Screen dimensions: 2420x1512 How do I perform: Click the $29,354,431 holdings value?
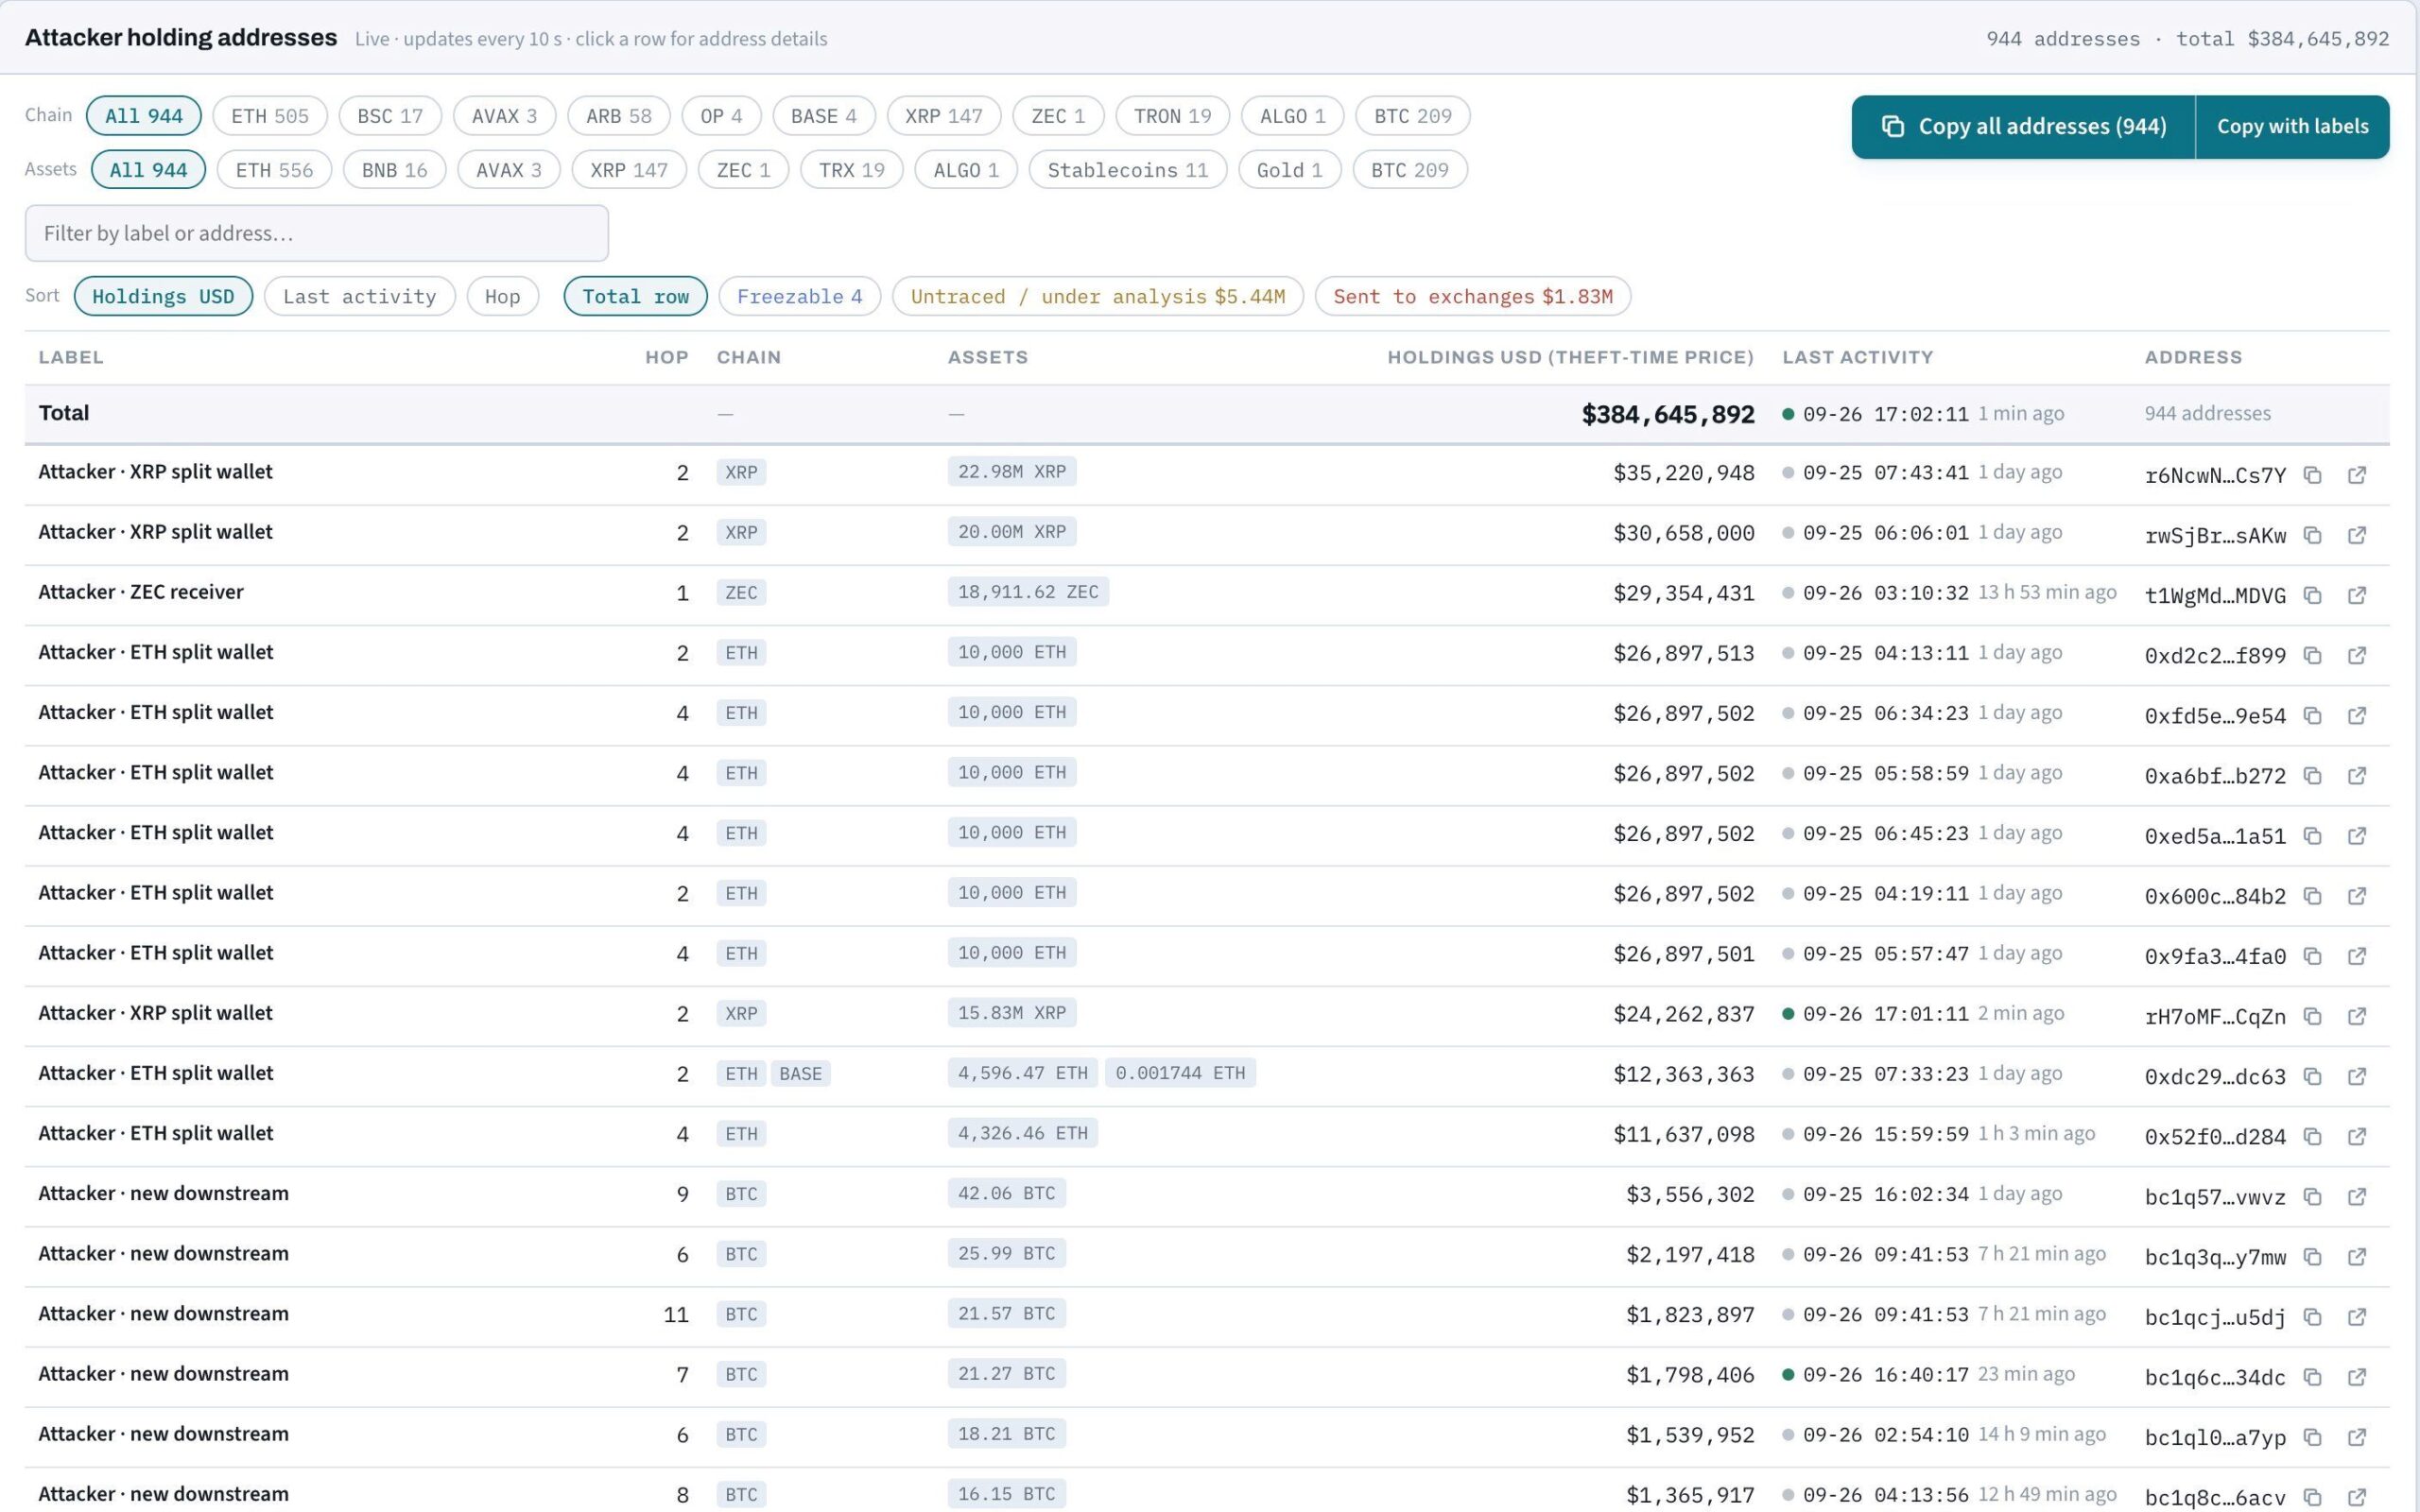[1683, 593]
